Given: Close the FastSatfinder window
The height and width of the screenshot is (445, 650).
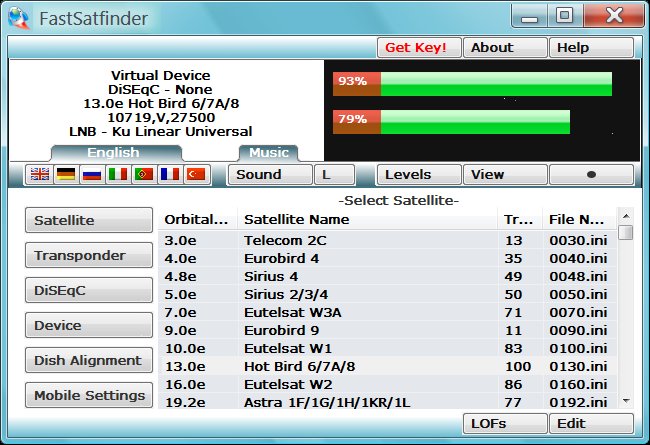Looking at the screenshot, I should pyautogui.click(x=614, y=16).
